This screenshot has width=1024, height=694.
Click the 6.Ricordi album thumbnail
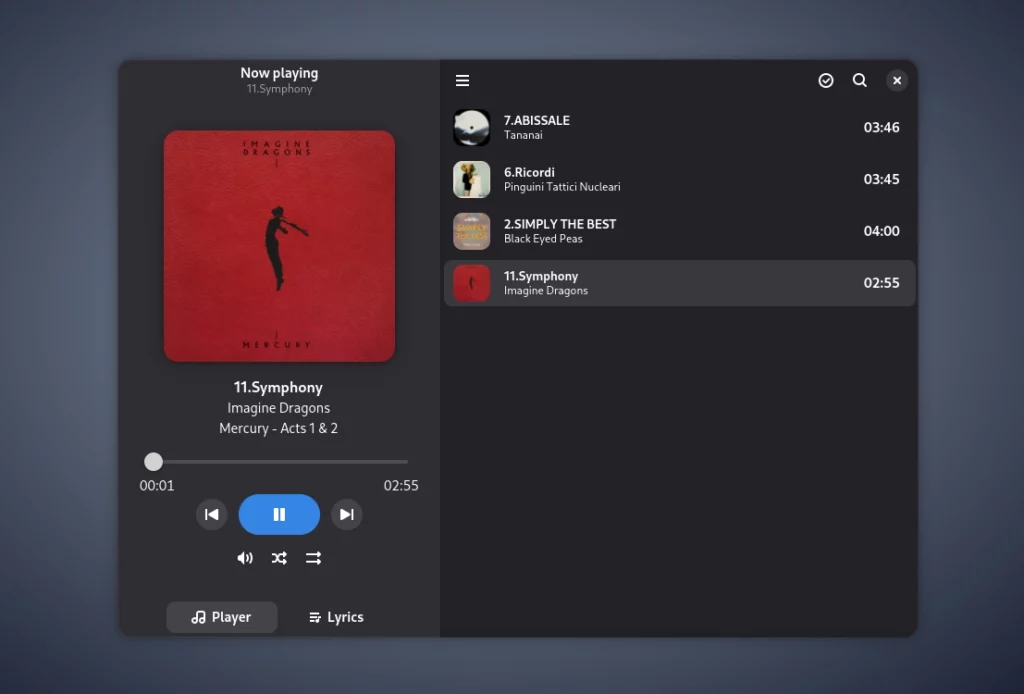(x=472, y=180)
